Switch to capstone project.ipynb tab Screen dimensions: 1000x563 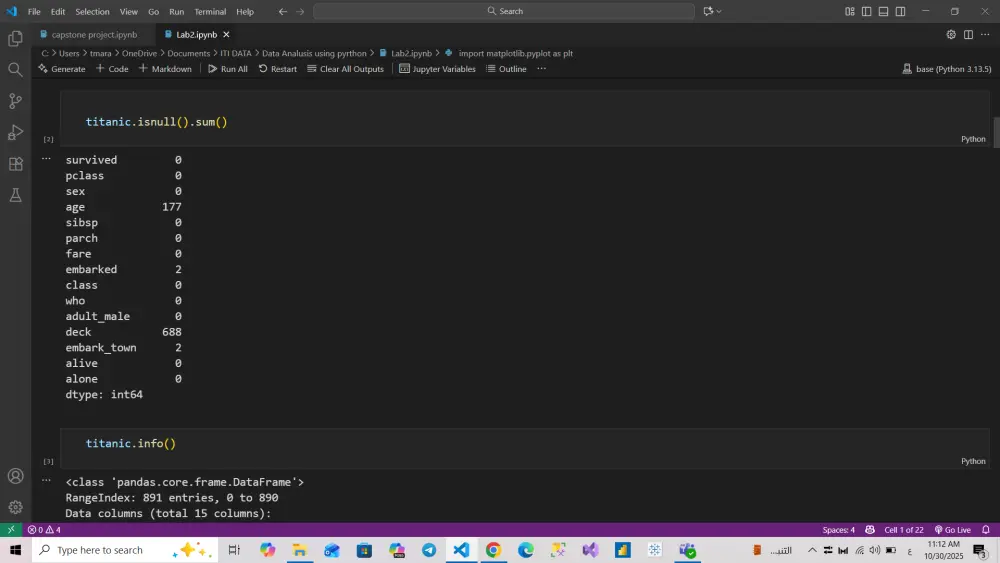click(94, 34)
